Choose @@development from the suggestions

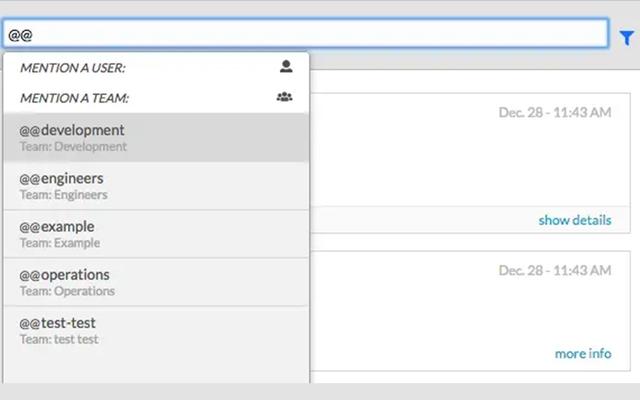coord(72,130)
